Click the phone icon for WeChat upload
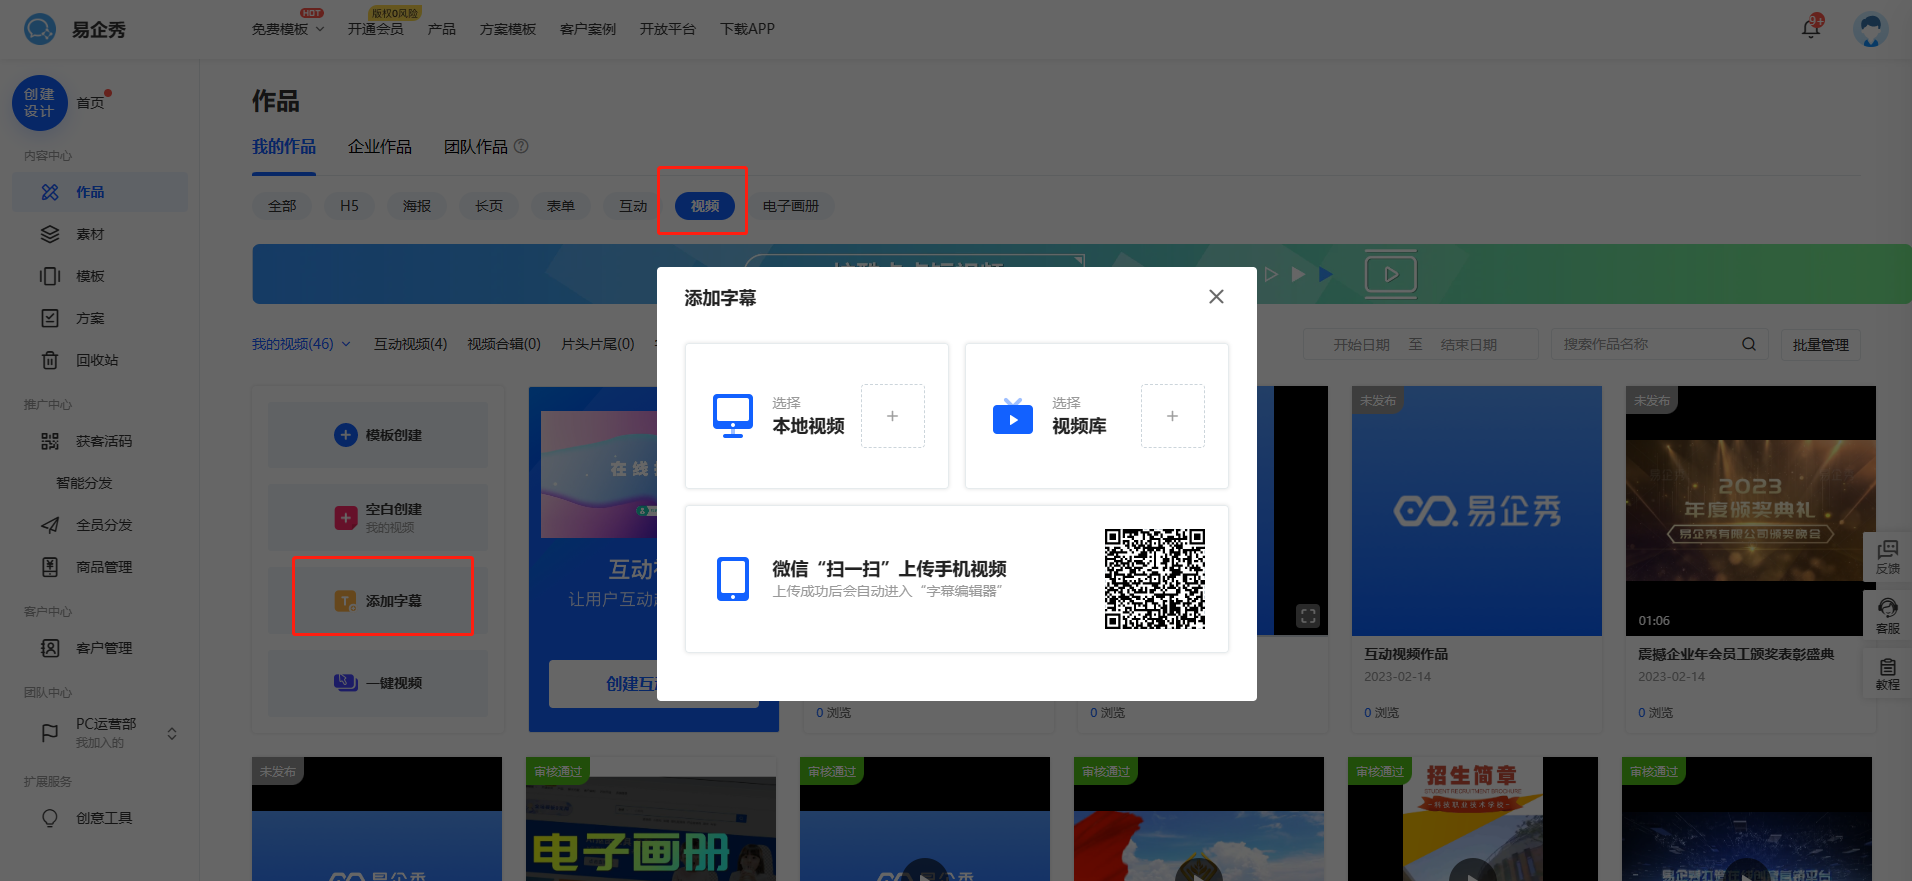 pos(733,579)
